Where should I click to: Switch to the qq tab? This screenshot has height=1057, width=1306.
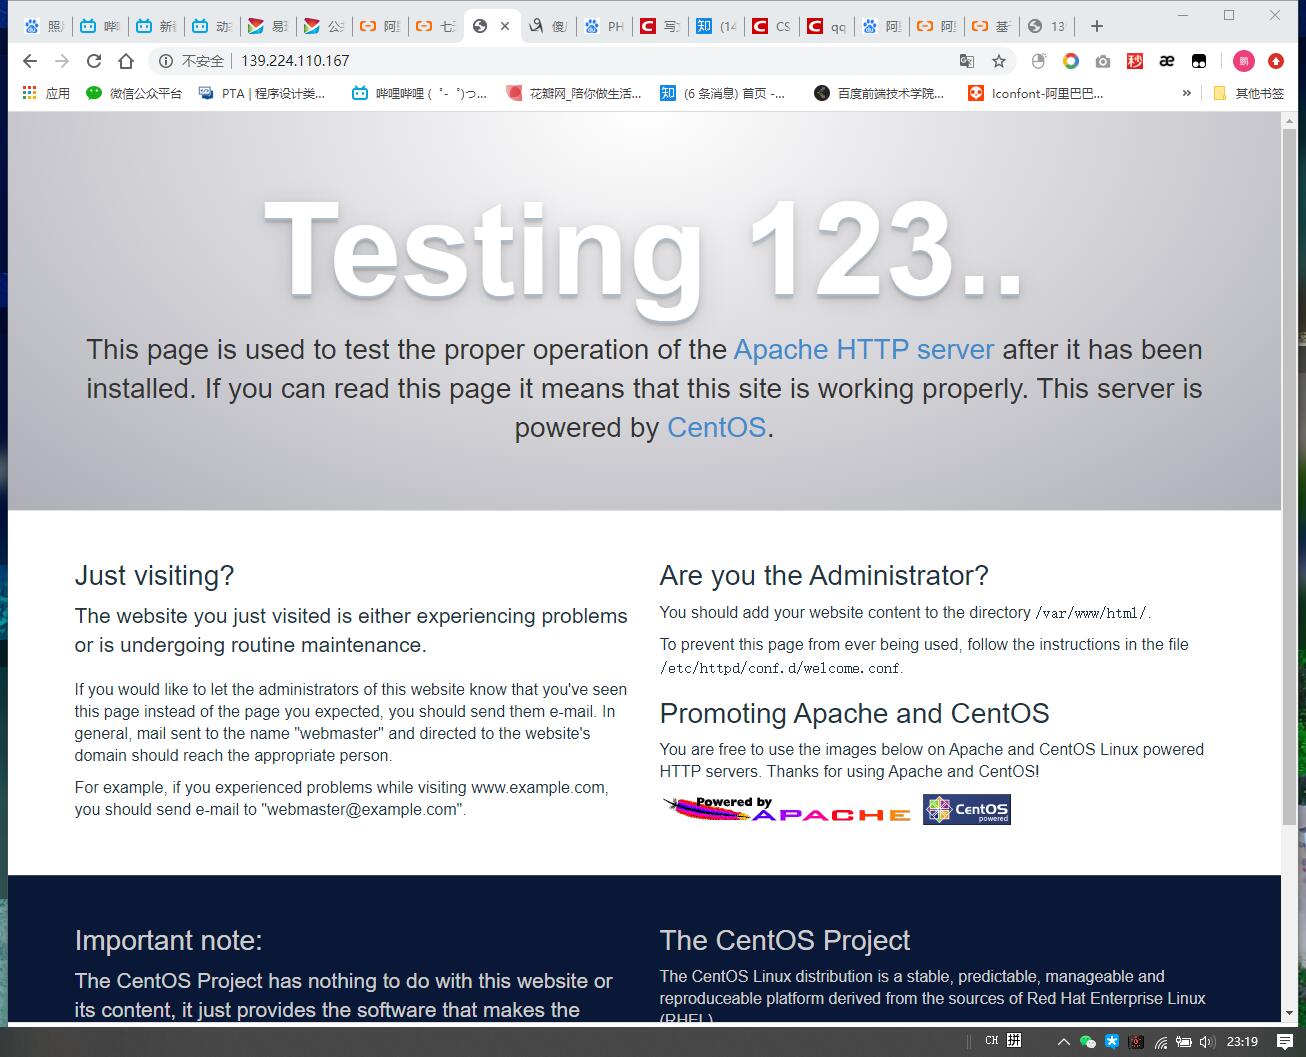click(x=828, y=26)
